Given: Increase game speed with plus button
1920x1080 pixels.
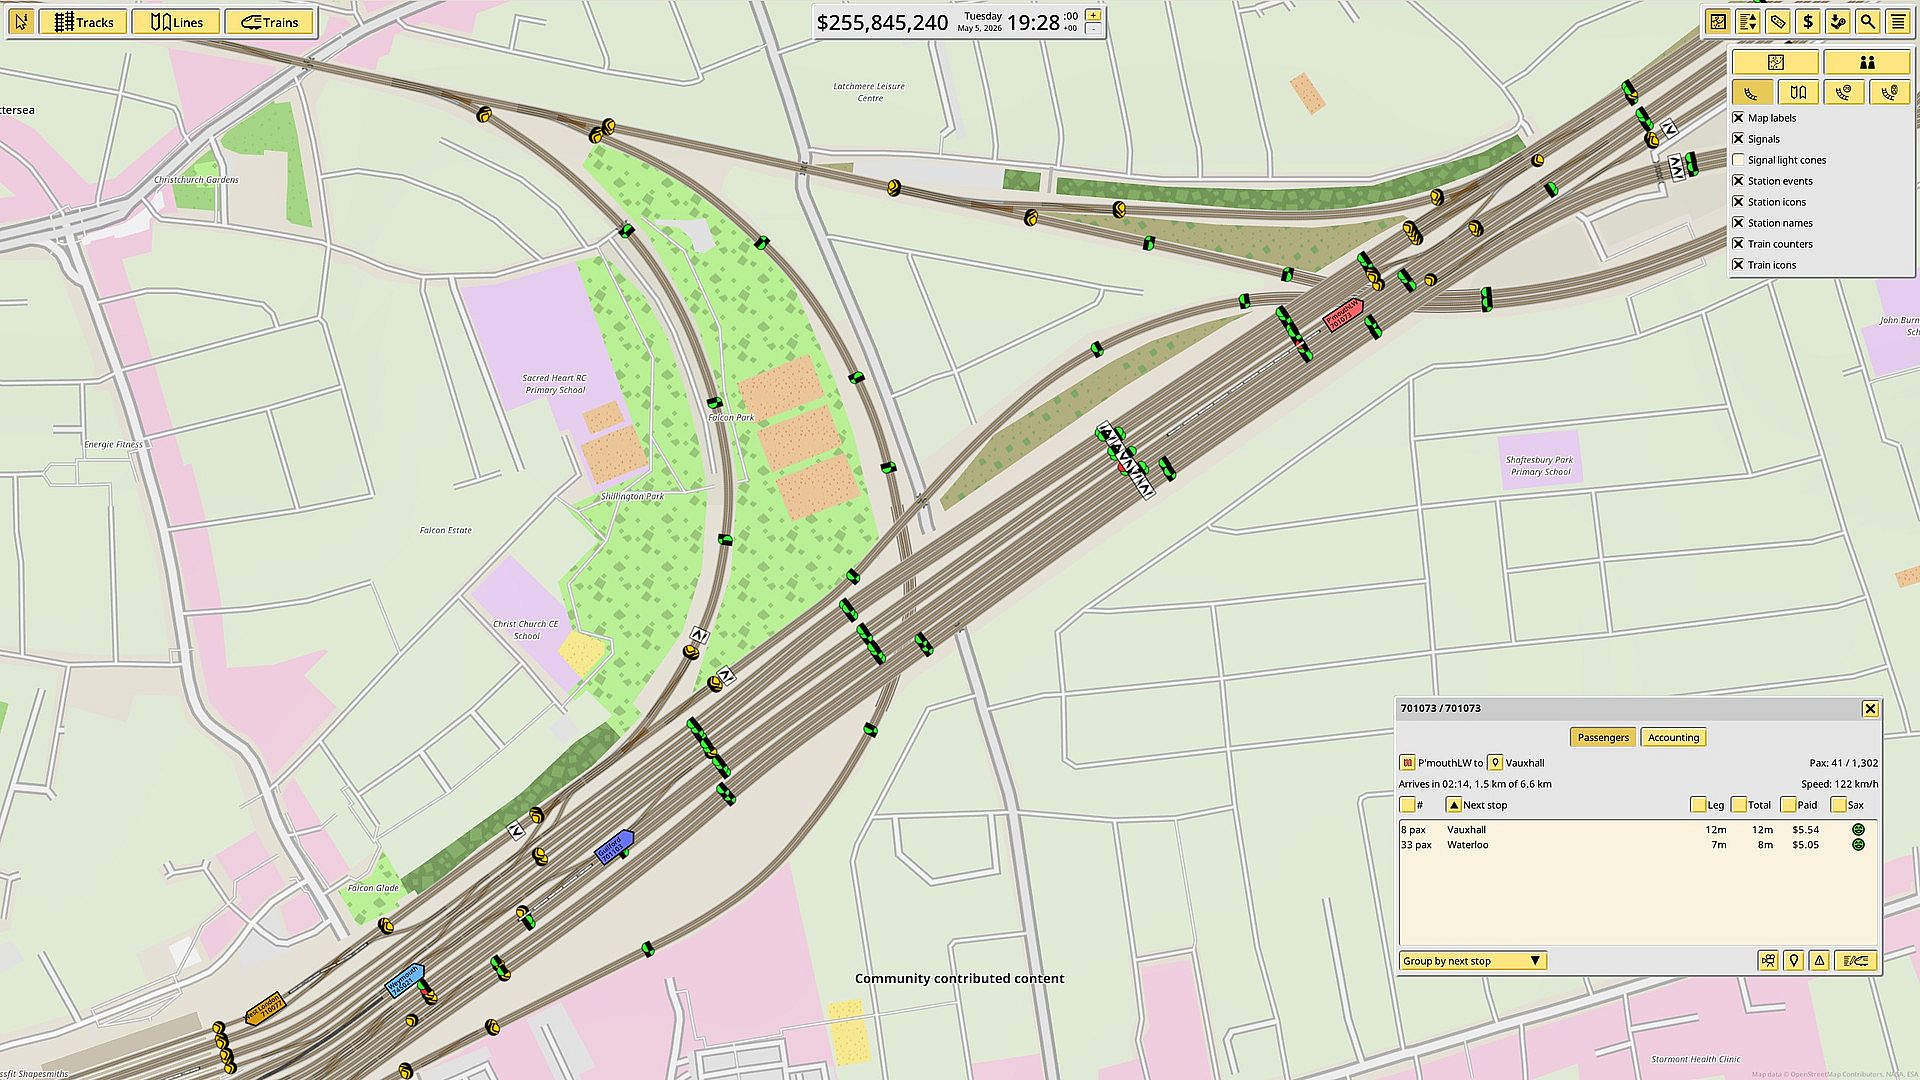Looking at the screenshot, I should tap(1094, 15).
